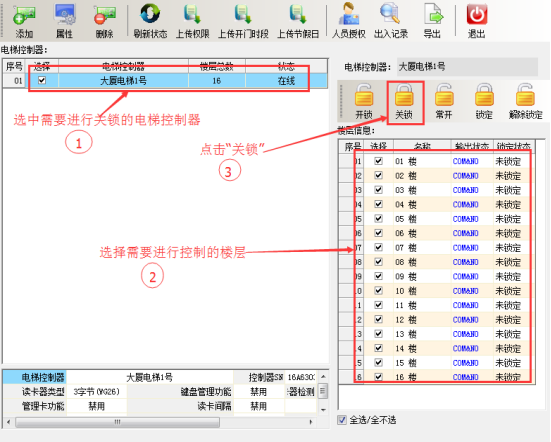551x442 pixels.
Task: Click the 键盘管理功能 label in details
Action: pos(206,391)
